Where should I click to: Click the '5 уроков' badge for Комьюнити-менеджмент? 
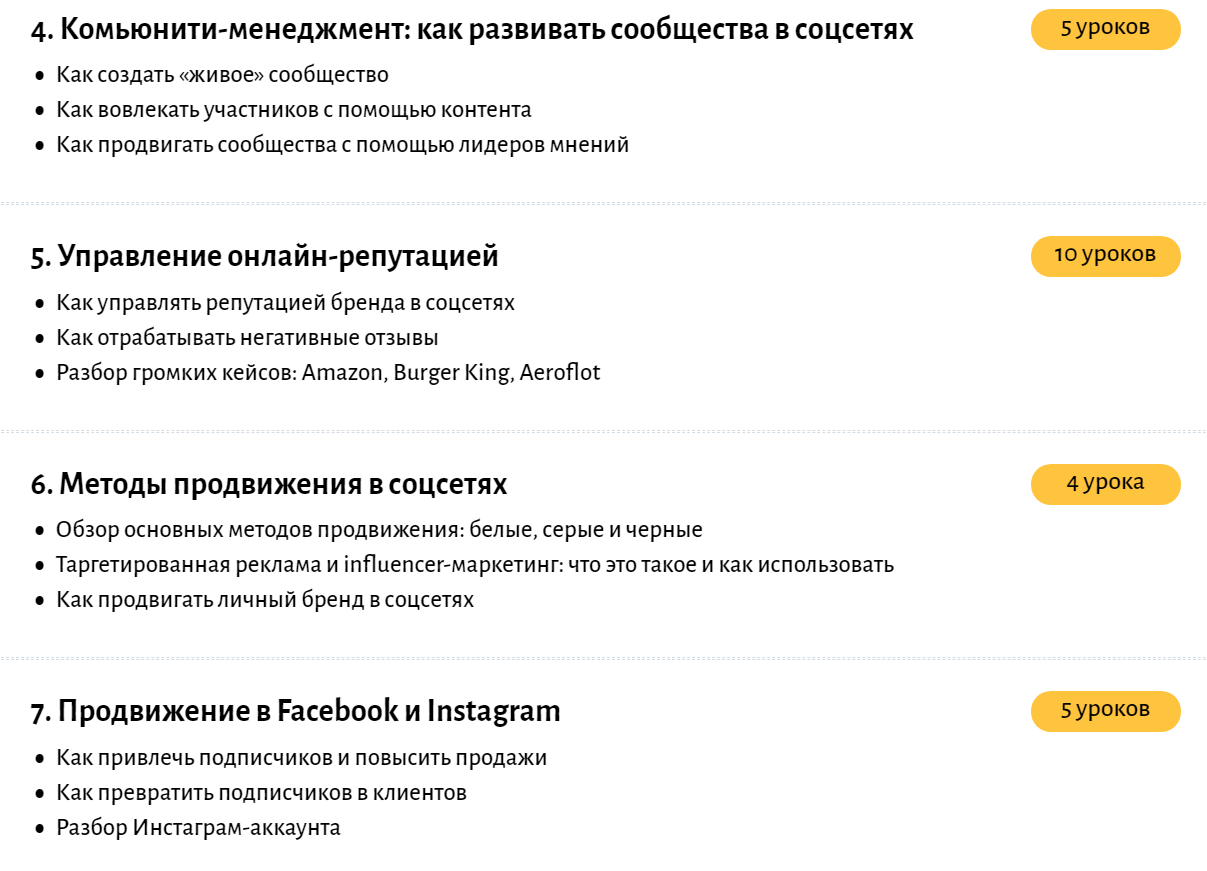1105,29
